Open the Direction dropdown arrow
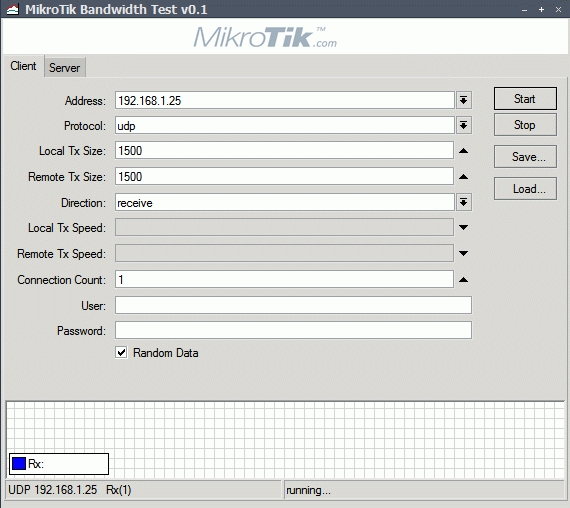 pos(463,203)
